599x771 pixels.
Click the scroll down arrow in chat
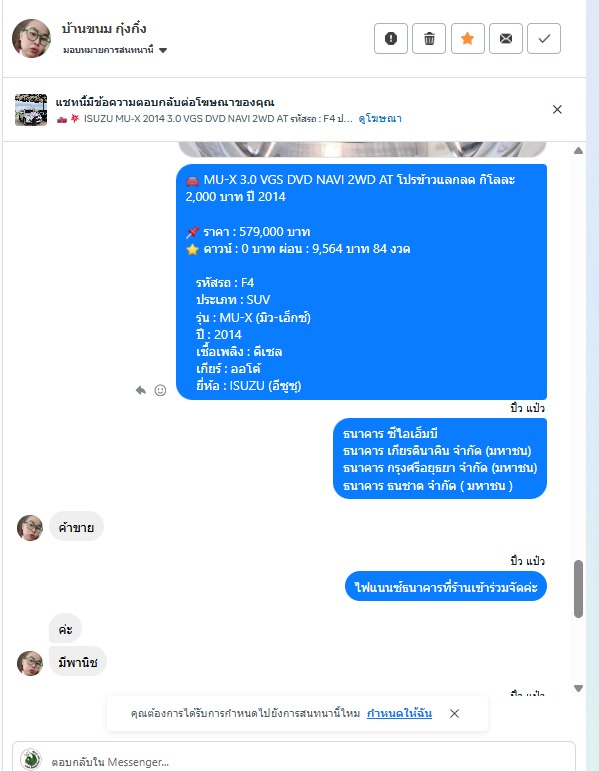coord(578,688)
